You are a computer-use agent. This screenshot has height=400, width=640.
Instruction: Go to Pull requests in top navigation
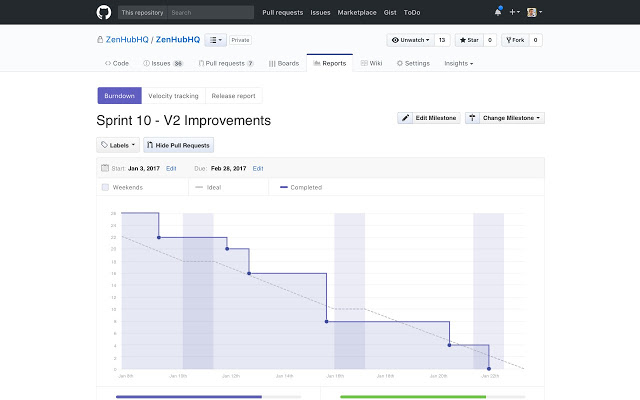(282, 13)
